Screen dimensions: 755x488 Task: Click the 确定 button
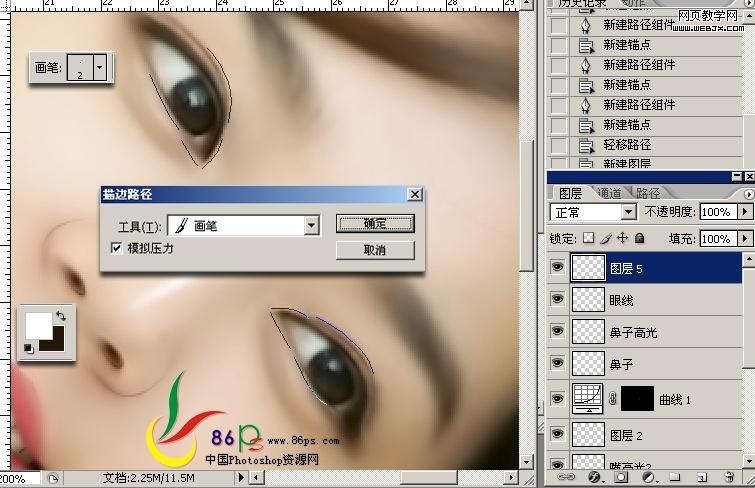[x=375, y=224]
